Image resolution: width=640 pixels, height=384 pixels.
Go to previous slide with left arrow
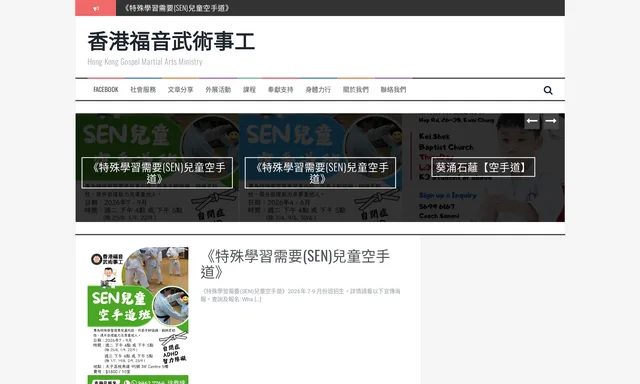(532, 121)
